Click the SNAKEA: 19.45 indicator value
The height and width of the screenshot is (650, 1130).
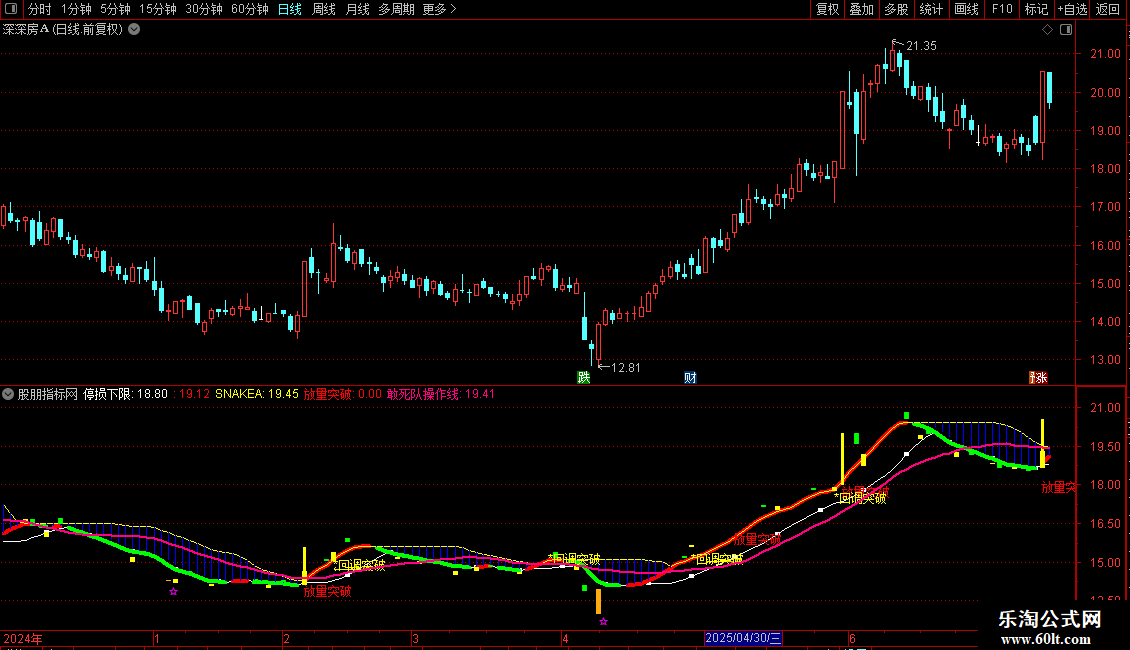point(257,394)
